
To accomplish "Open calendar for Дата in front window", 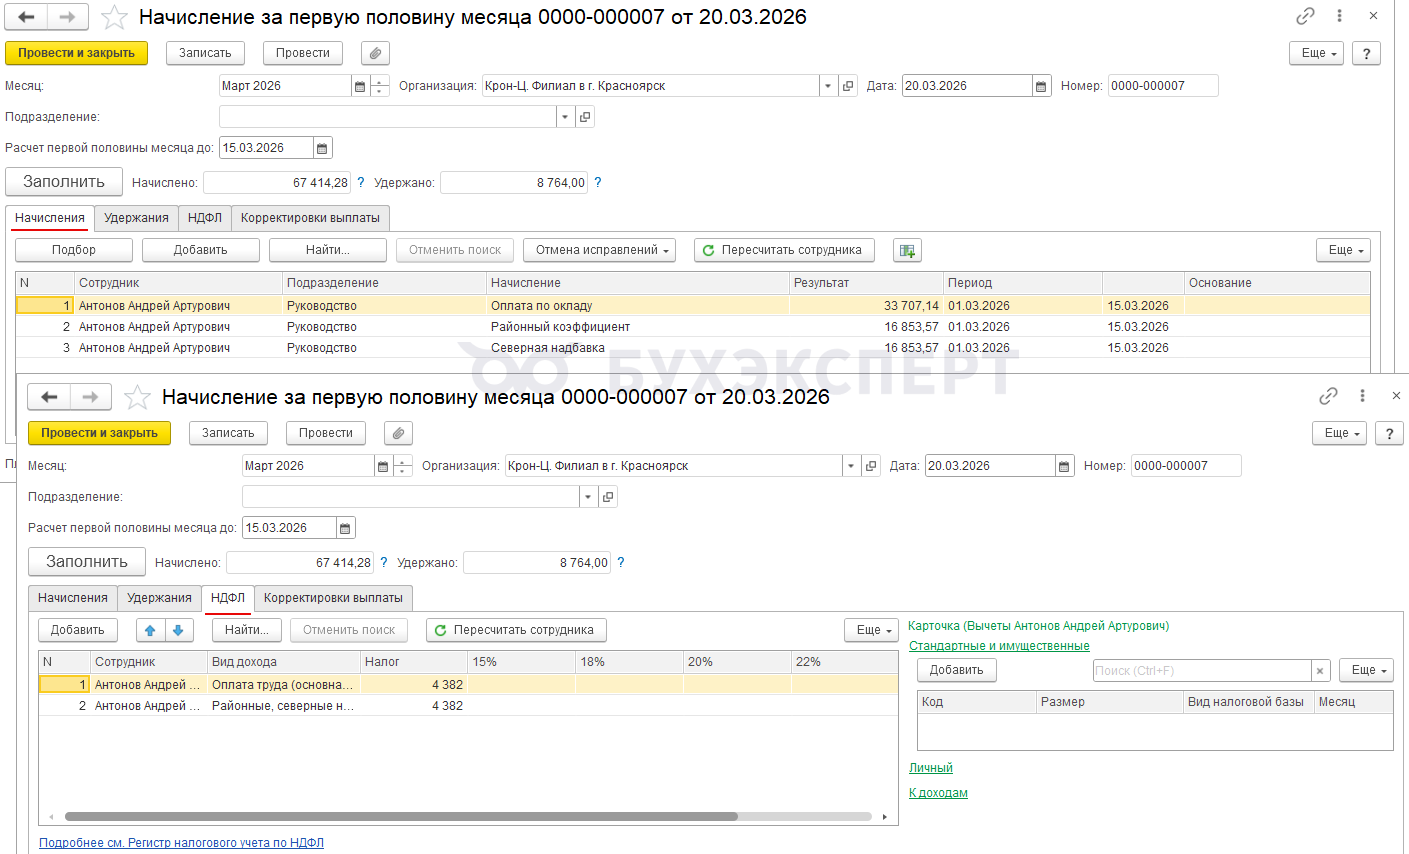I will [x=1064, y=466].
